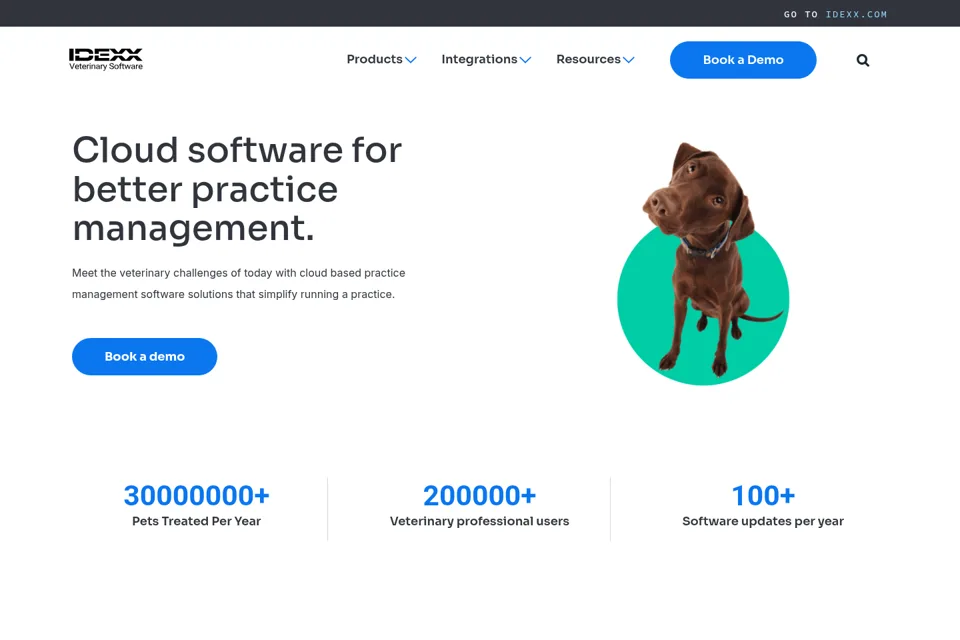Click the 'Meet the veterinary challenges' paragraph
Image resolution: width=960 pixels, height=640 pixels.
pyautogui.click(x=239, y=284)
